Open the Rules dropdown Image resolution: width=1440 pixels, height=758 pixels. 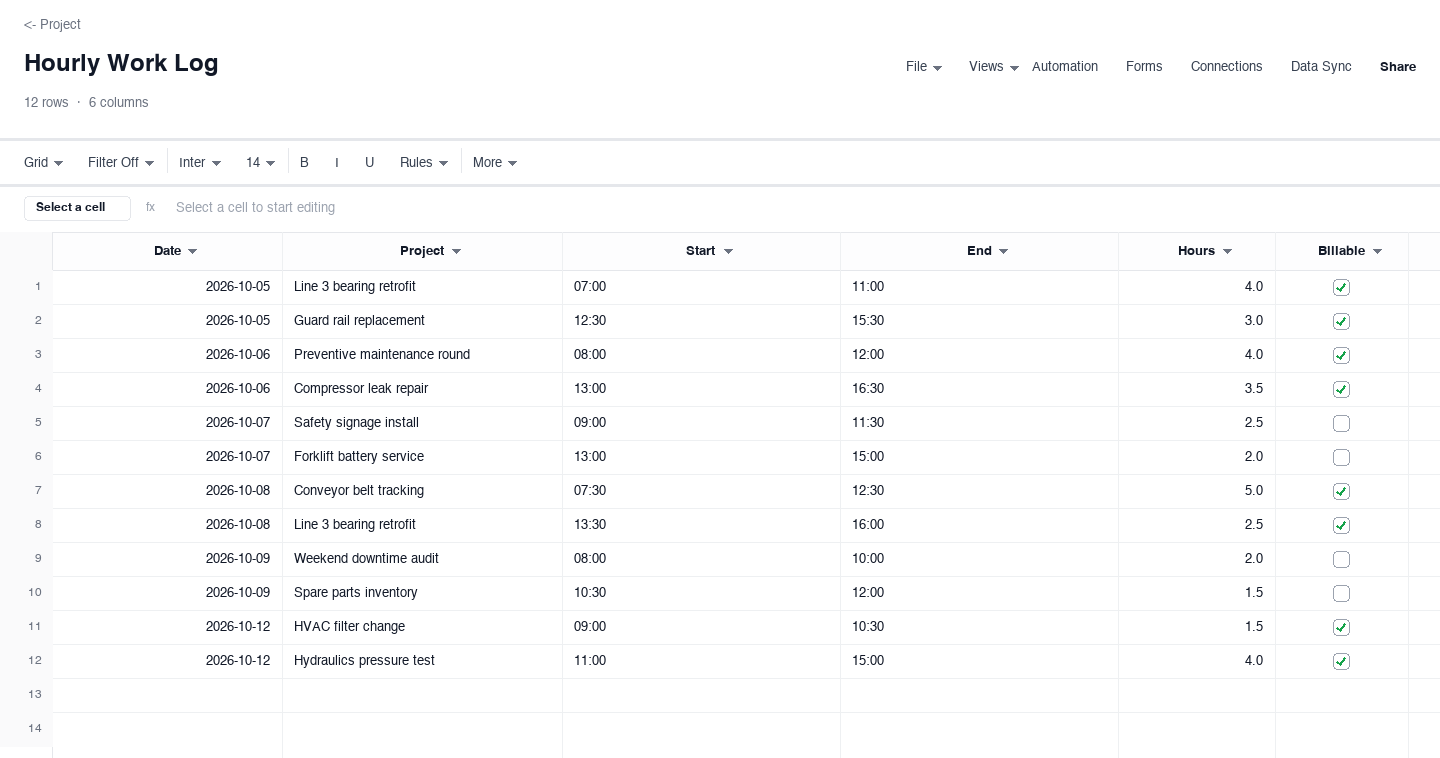(424, 163)
